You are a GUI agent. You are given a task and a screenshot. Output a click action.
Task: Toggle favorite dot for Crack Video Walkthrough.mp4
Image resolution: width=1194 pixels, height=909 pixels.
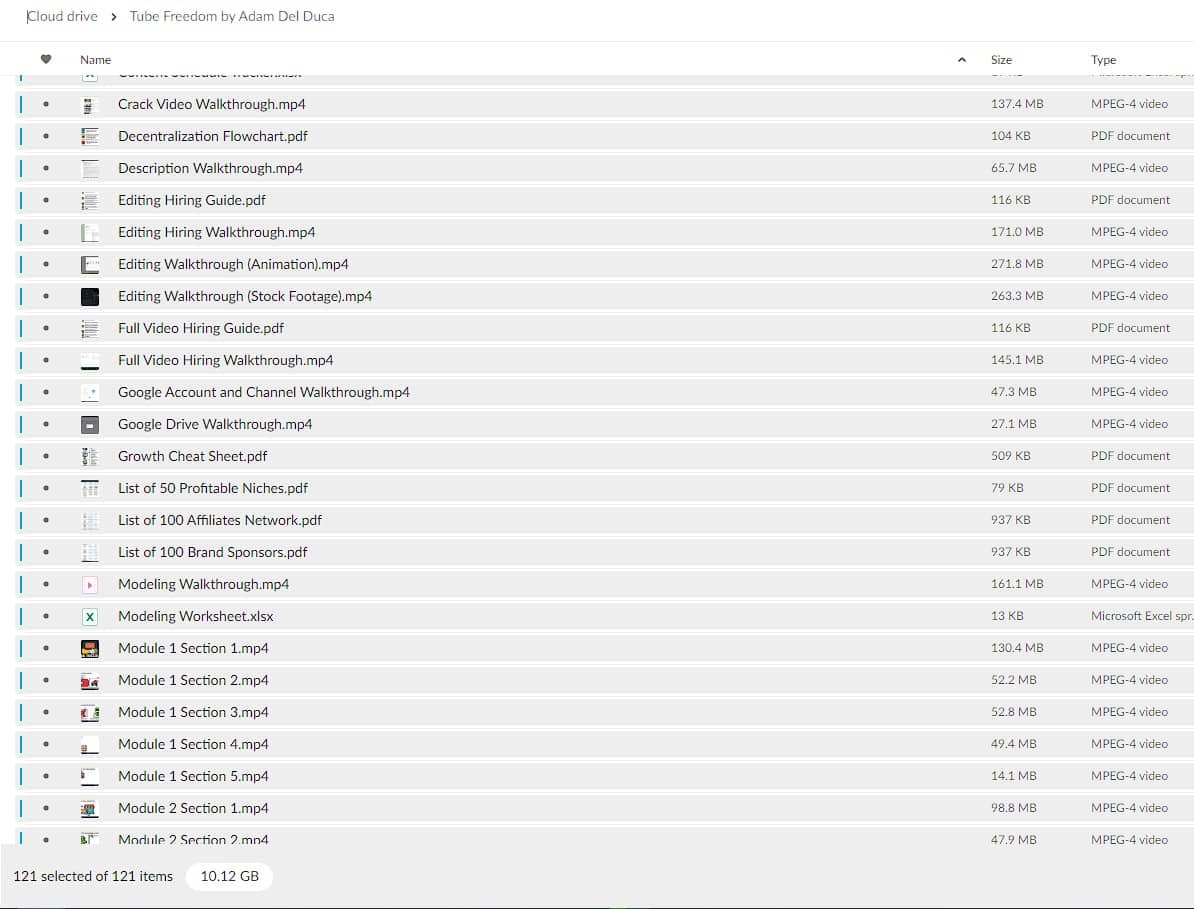pos(46,104)
